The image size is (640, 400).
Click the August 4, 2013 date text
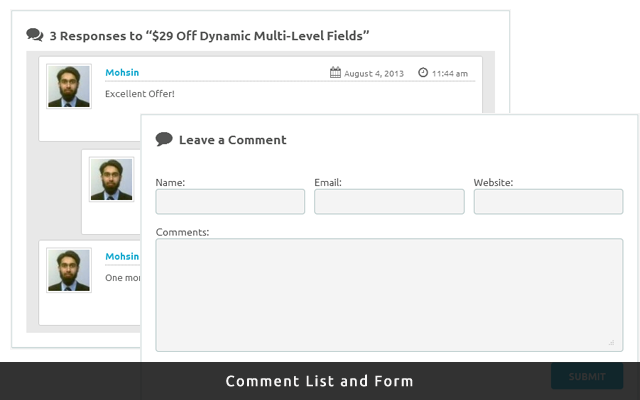pos(374,74)
